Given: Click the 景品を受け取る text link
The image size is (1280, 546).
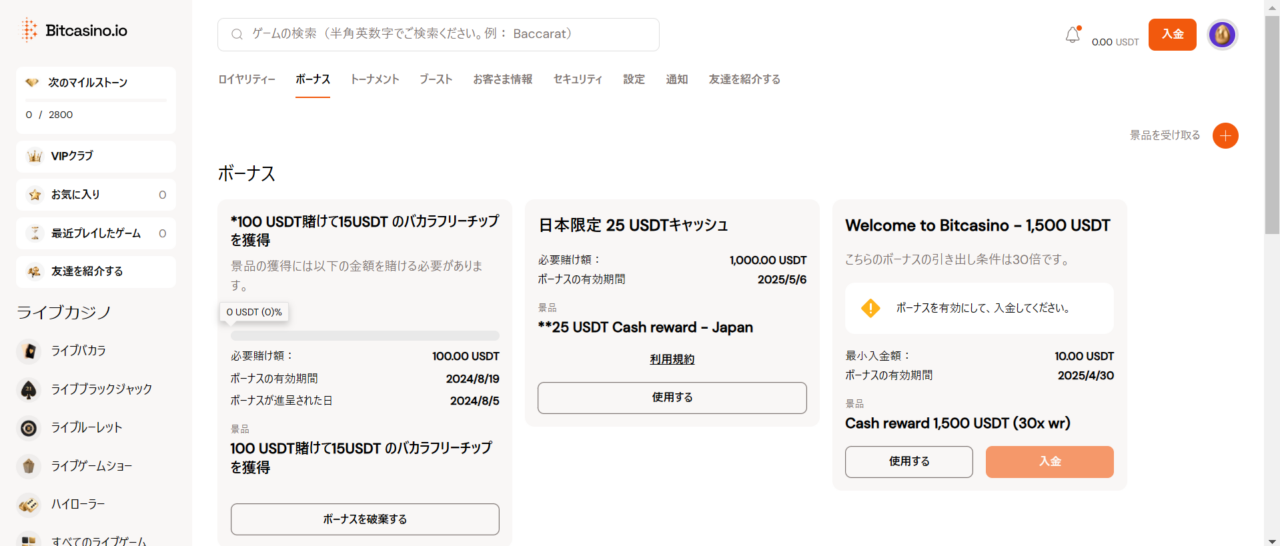Looking at the screenshot, I should pos(1165,135).
